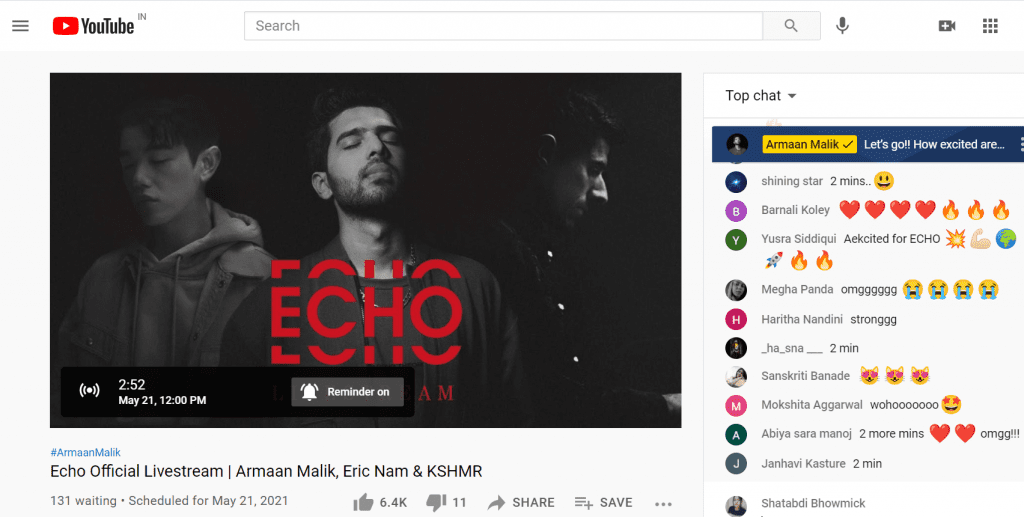Click the YouTube logo home icon
The height and width of the screenshot is (517, 1024).
tap(93, 26)
